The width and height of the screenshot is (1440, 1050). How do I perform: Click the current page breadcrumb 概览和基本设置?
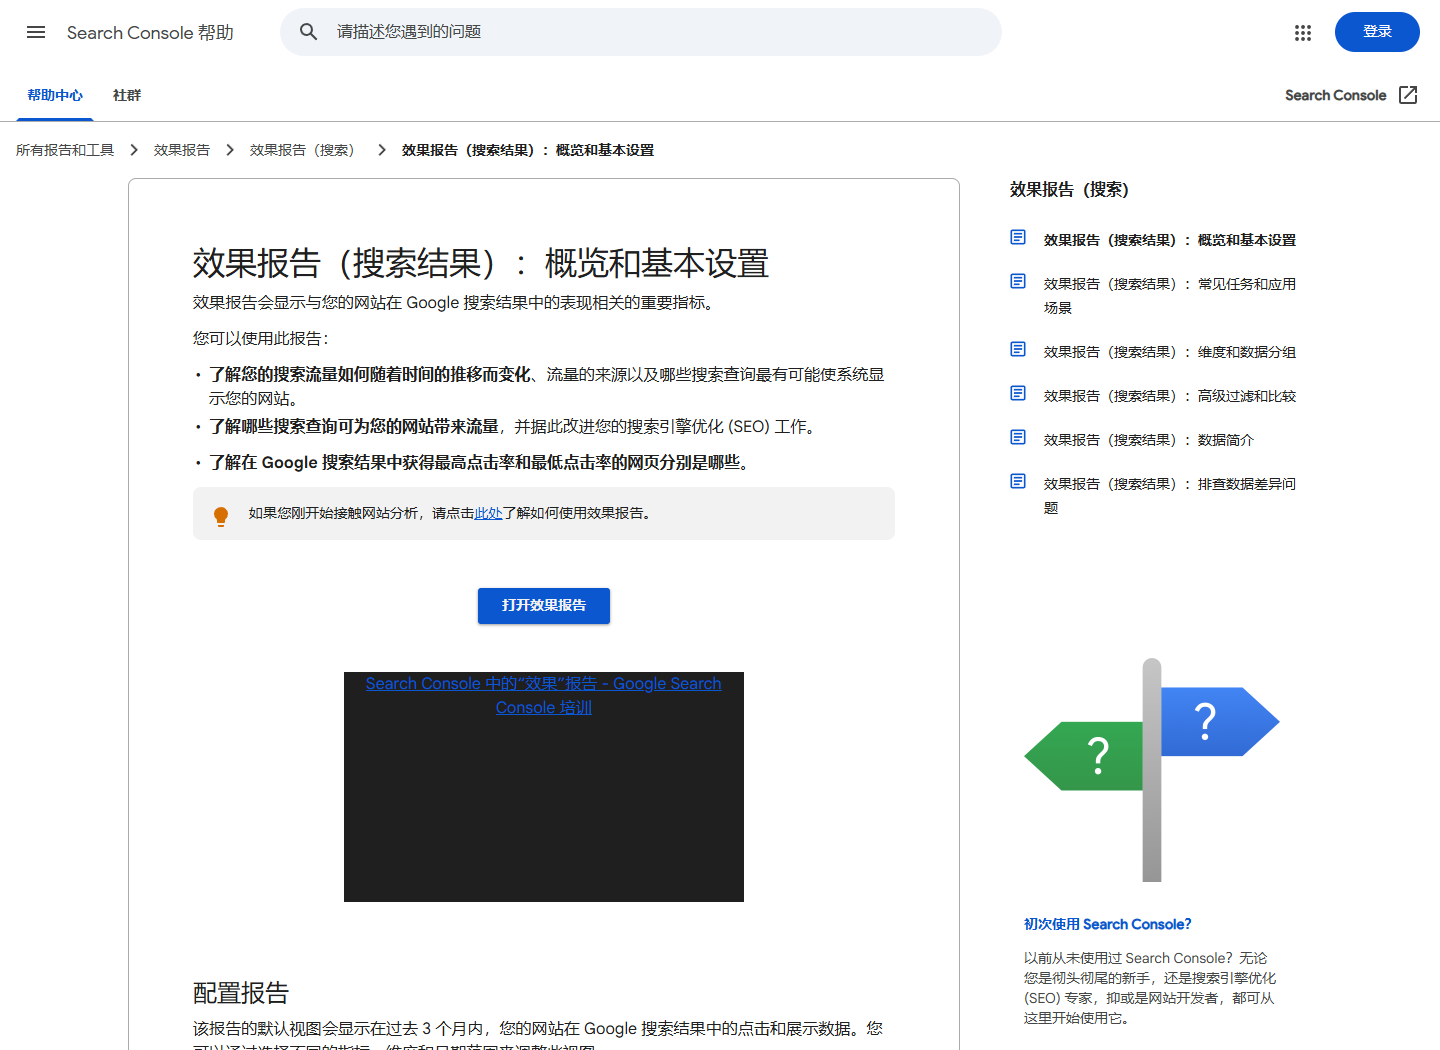click(x=528, y=150)
